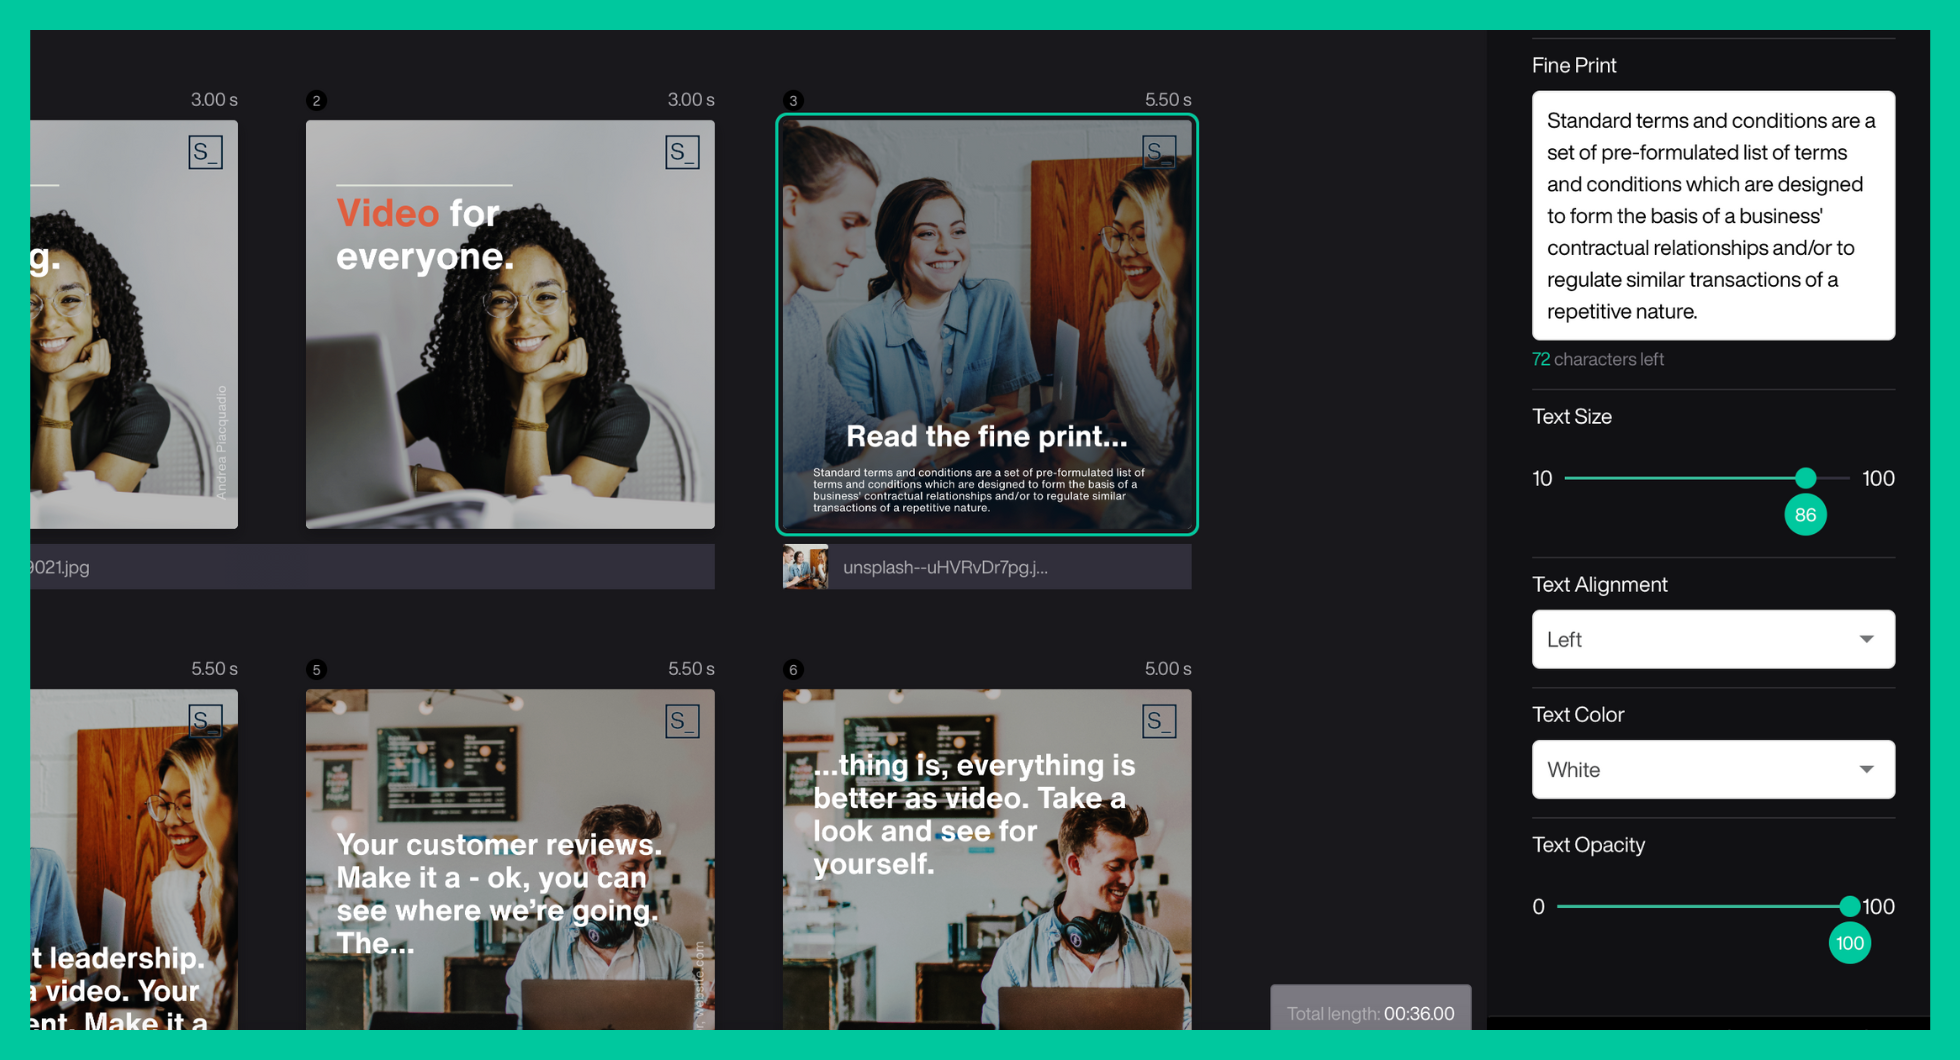The width and height of the screenshot is (1960, 1060).
Task: Click the Total length indicator
Action: (x=1370, y=1013)
